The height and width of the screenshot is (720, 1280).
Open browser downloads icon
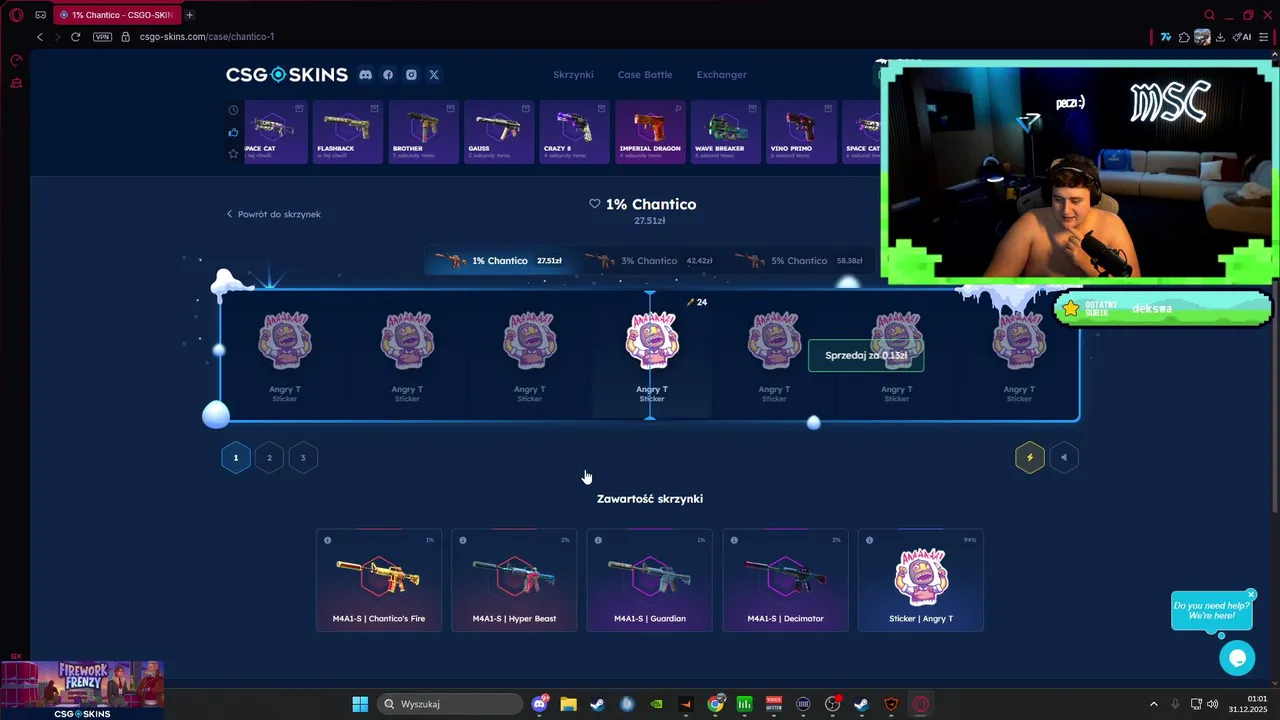(1220, 37)
